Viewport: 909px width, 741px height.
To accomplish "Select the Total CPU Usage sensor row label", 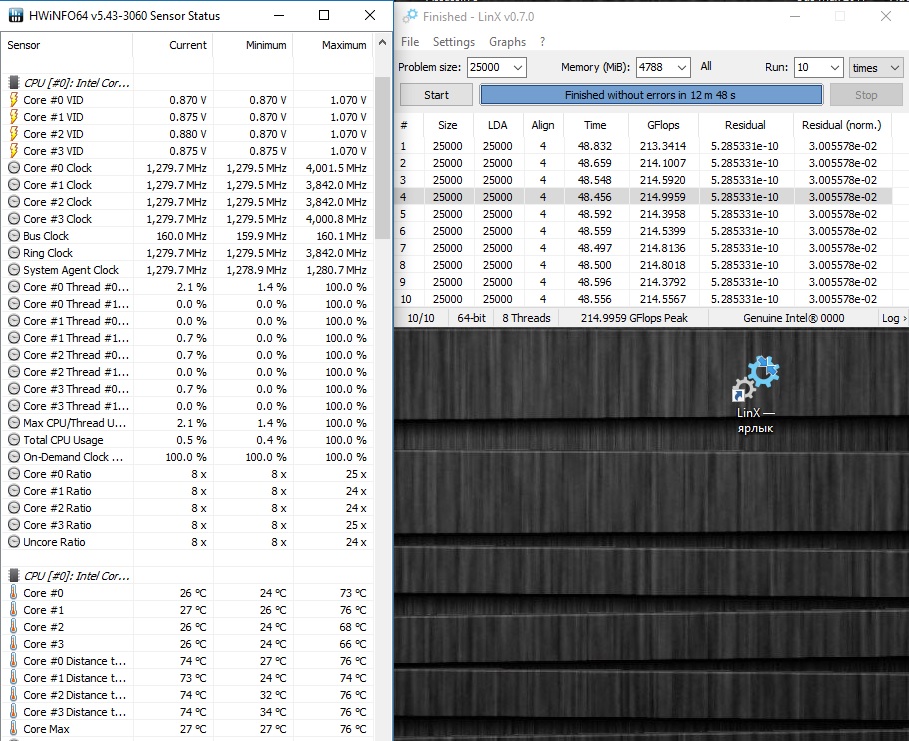I will [x=63, y=440].
